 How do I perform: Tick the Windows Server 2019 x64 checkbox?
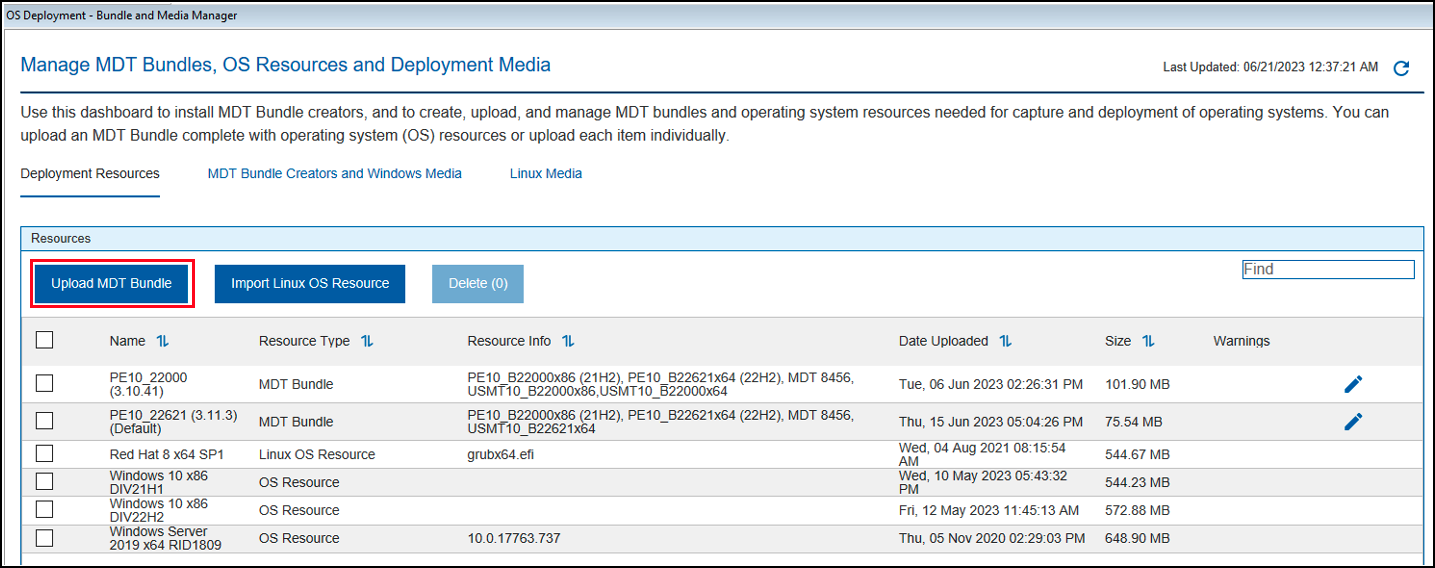point(44,538)
